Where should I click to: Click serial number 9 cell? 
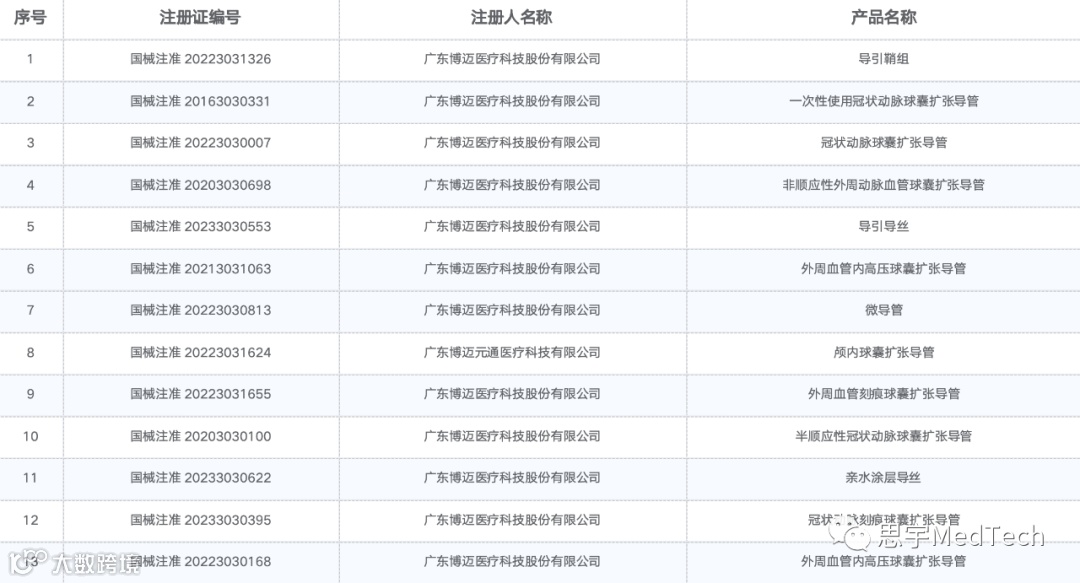pyautogui.click(x=30, y=394)
